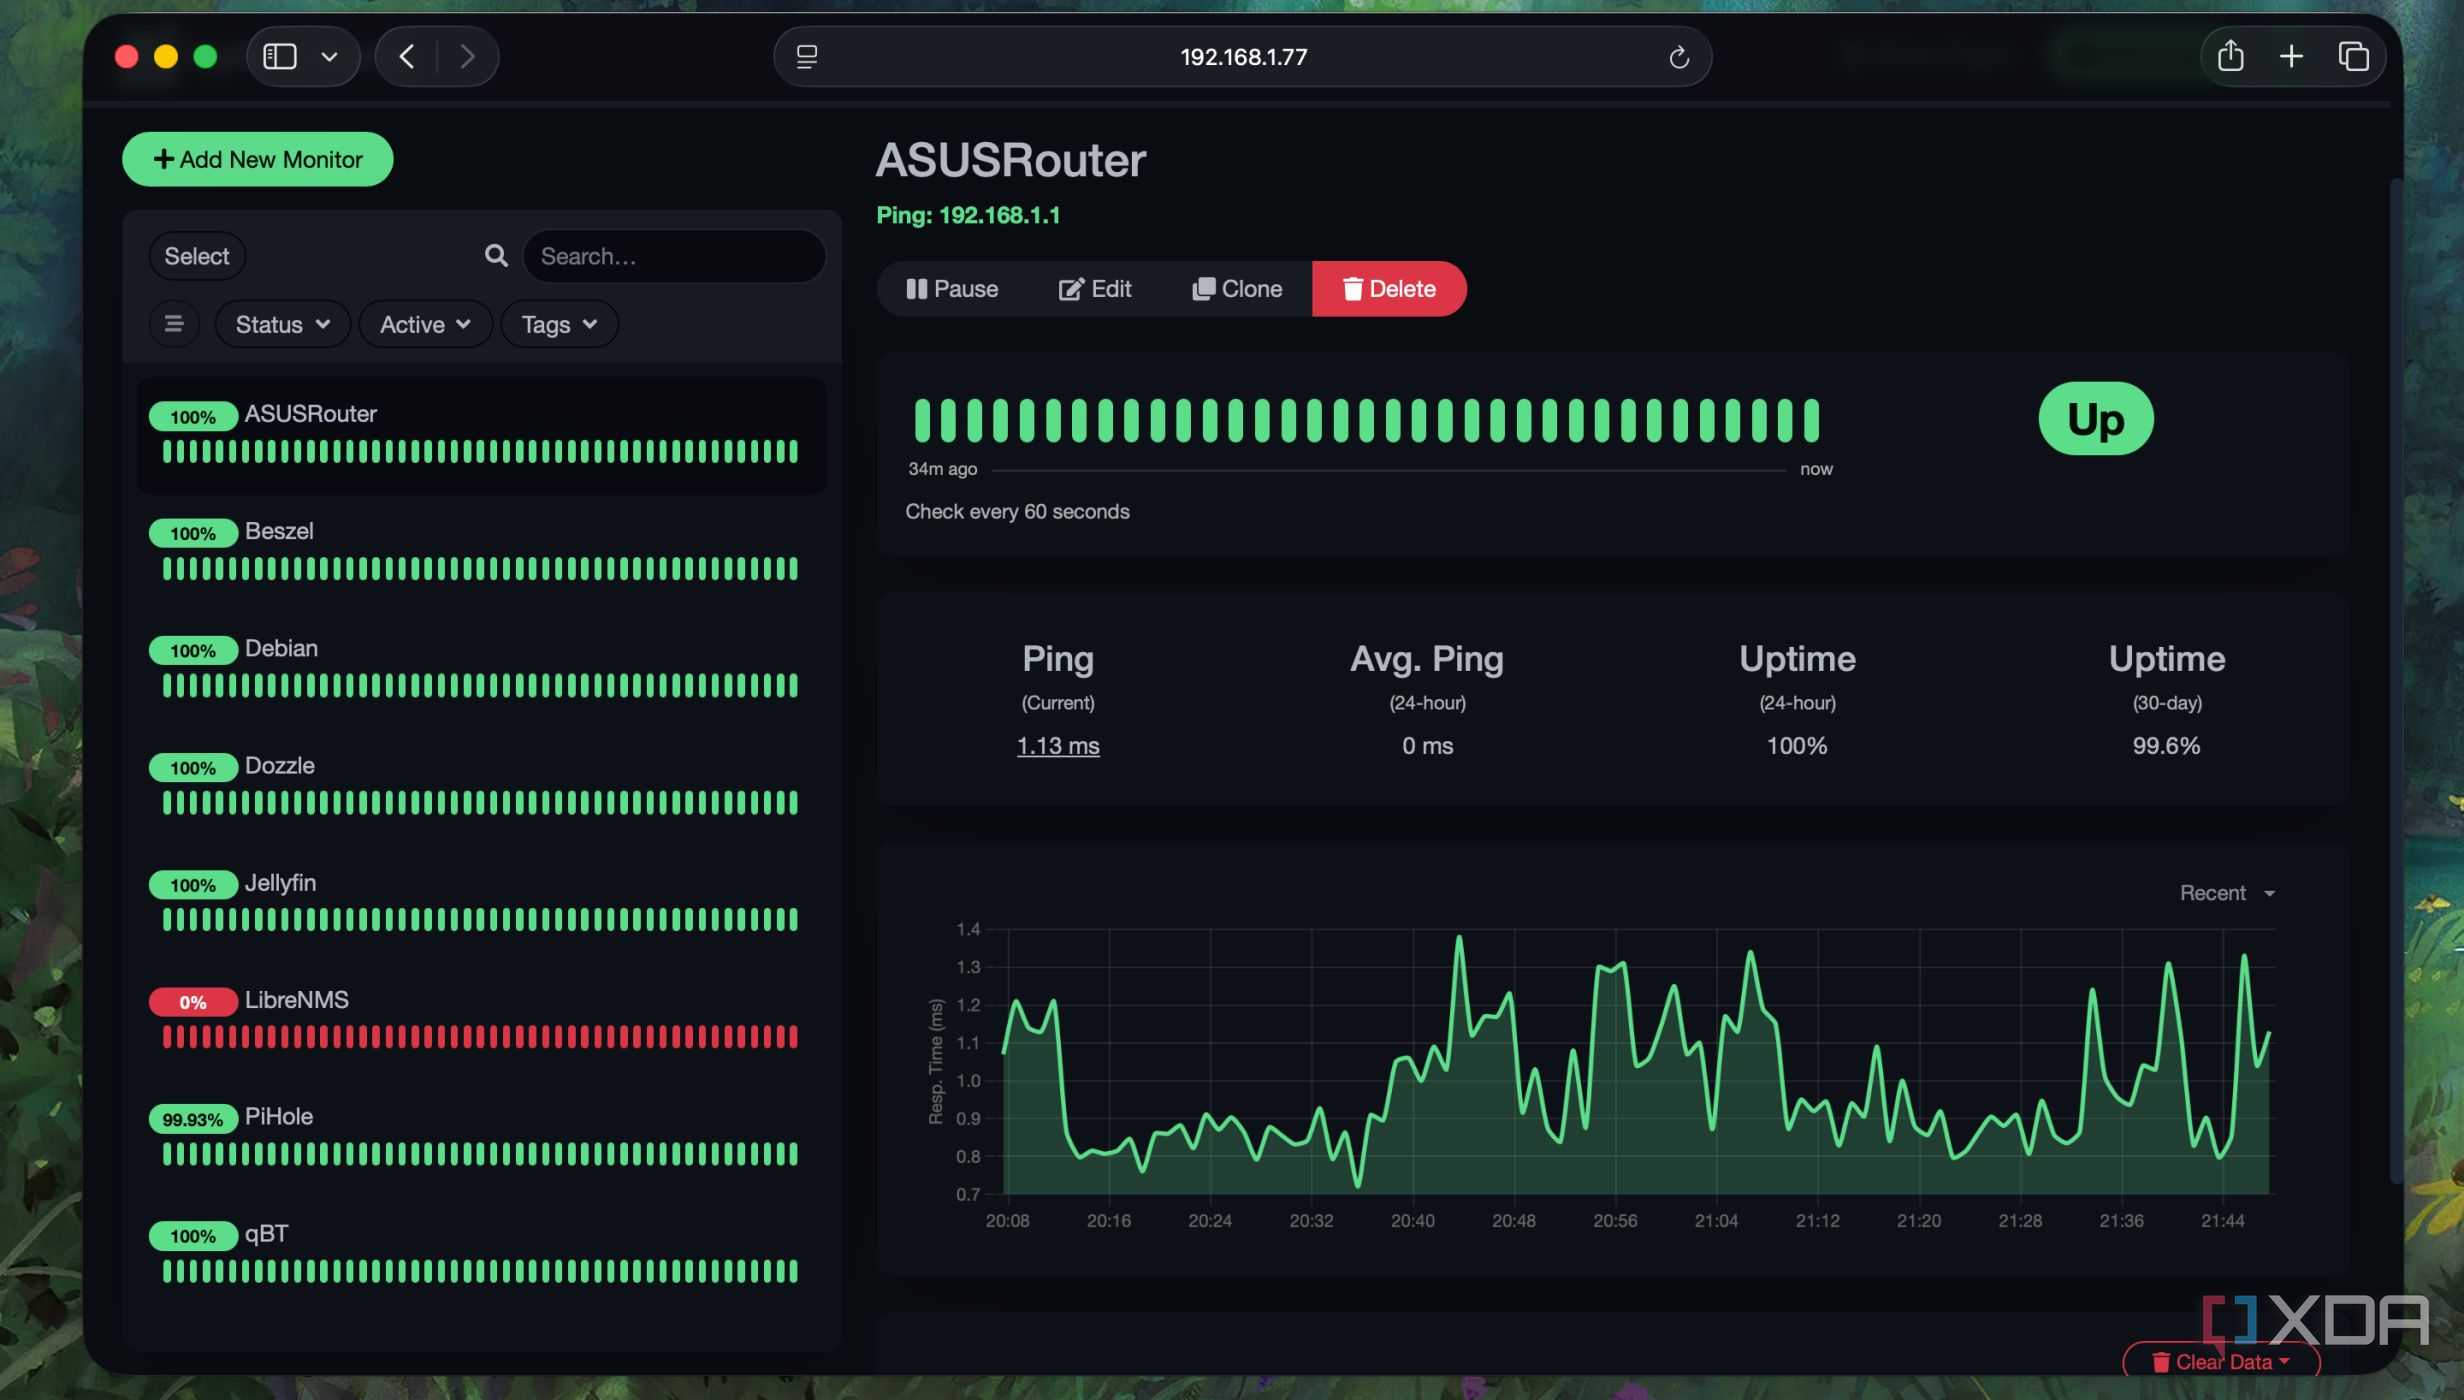Reload the page with the refresh icon
The height and width of the screenshot is (1400, 2464).
coord(1679,57)
